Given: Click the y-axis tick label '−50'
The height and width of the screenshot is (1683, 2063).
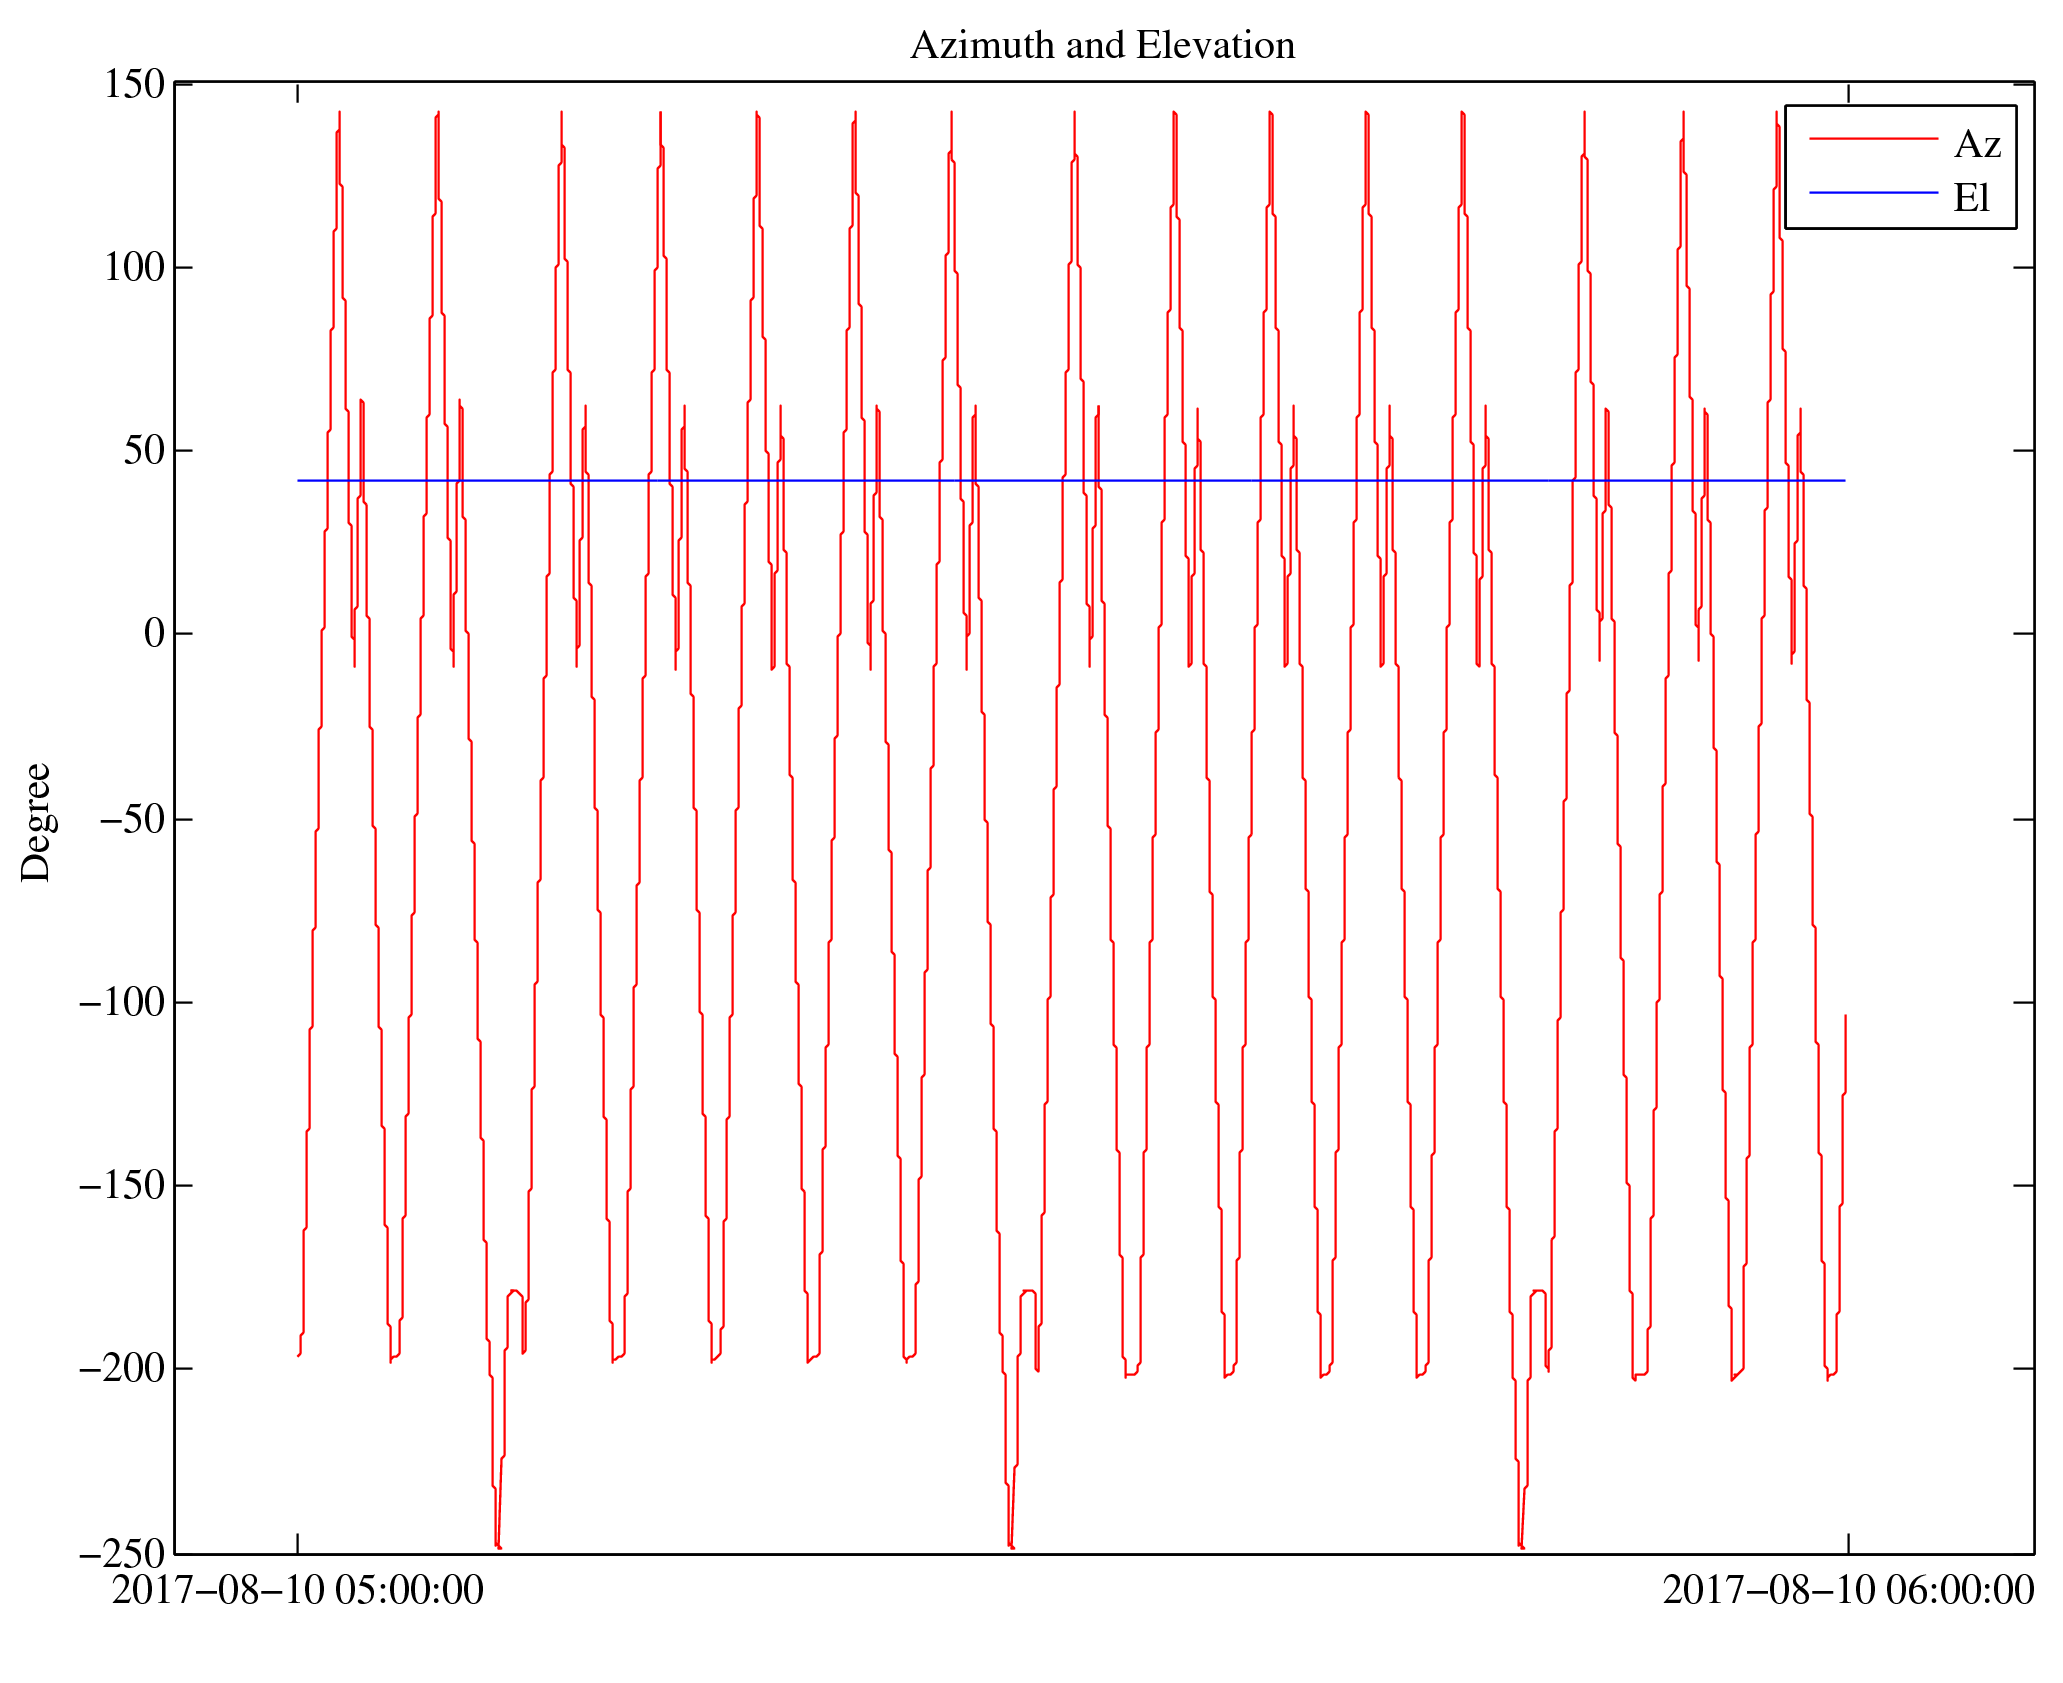Looking at the screenshot, I should click(132, 819).
